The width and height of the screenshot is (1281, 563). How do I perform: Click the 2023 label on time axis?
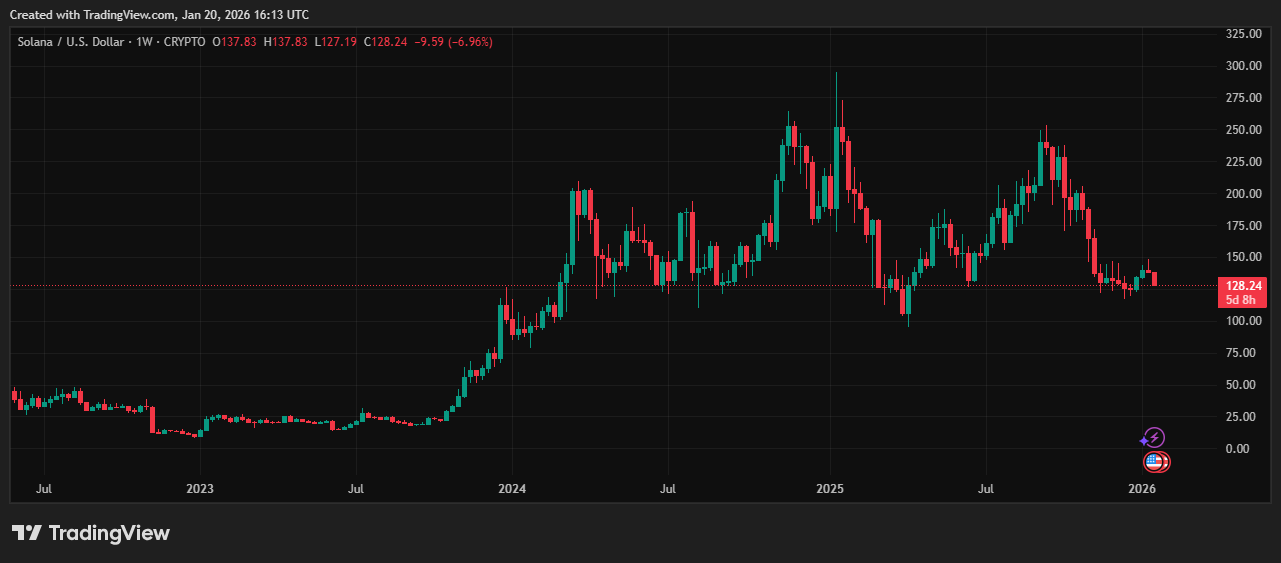(x=200, y=490)
